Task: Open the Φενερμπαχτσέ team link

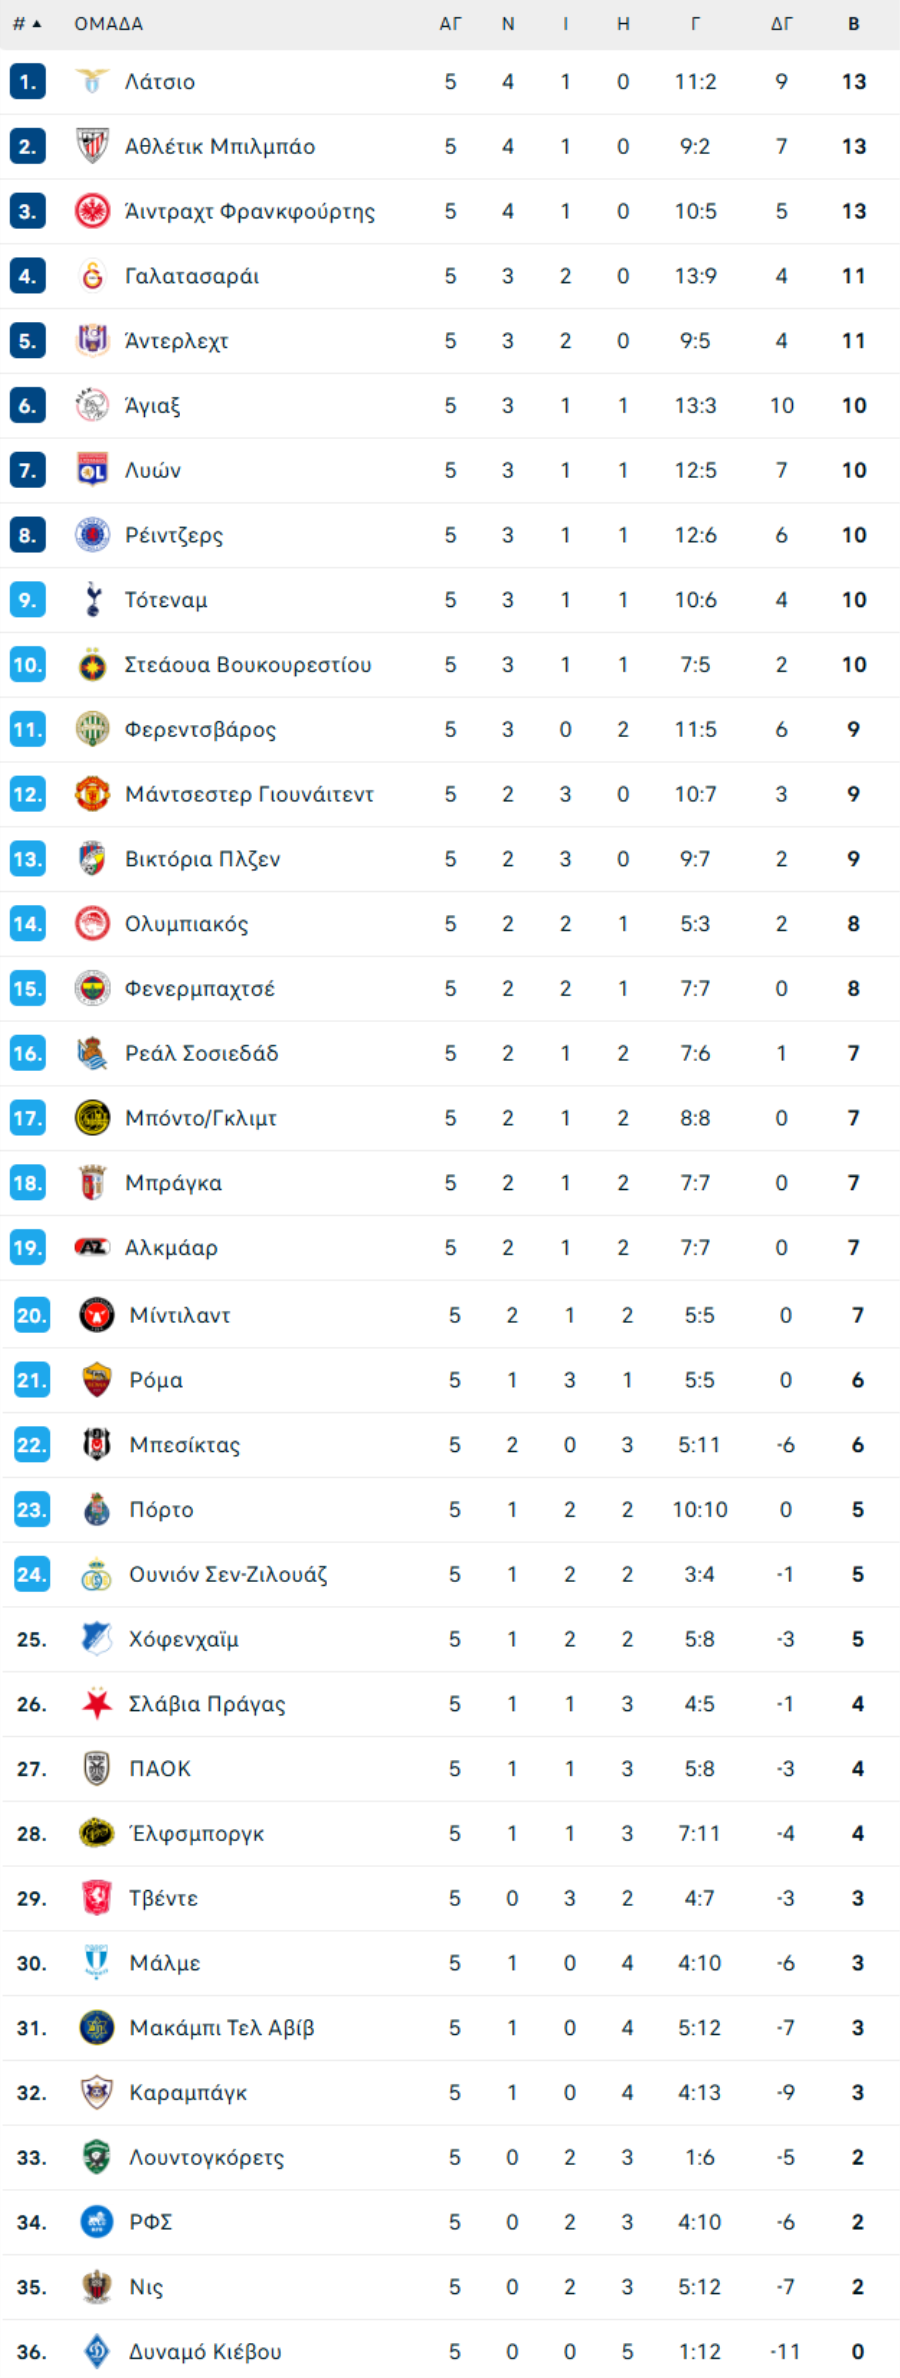Action: (x=199, y=989)
